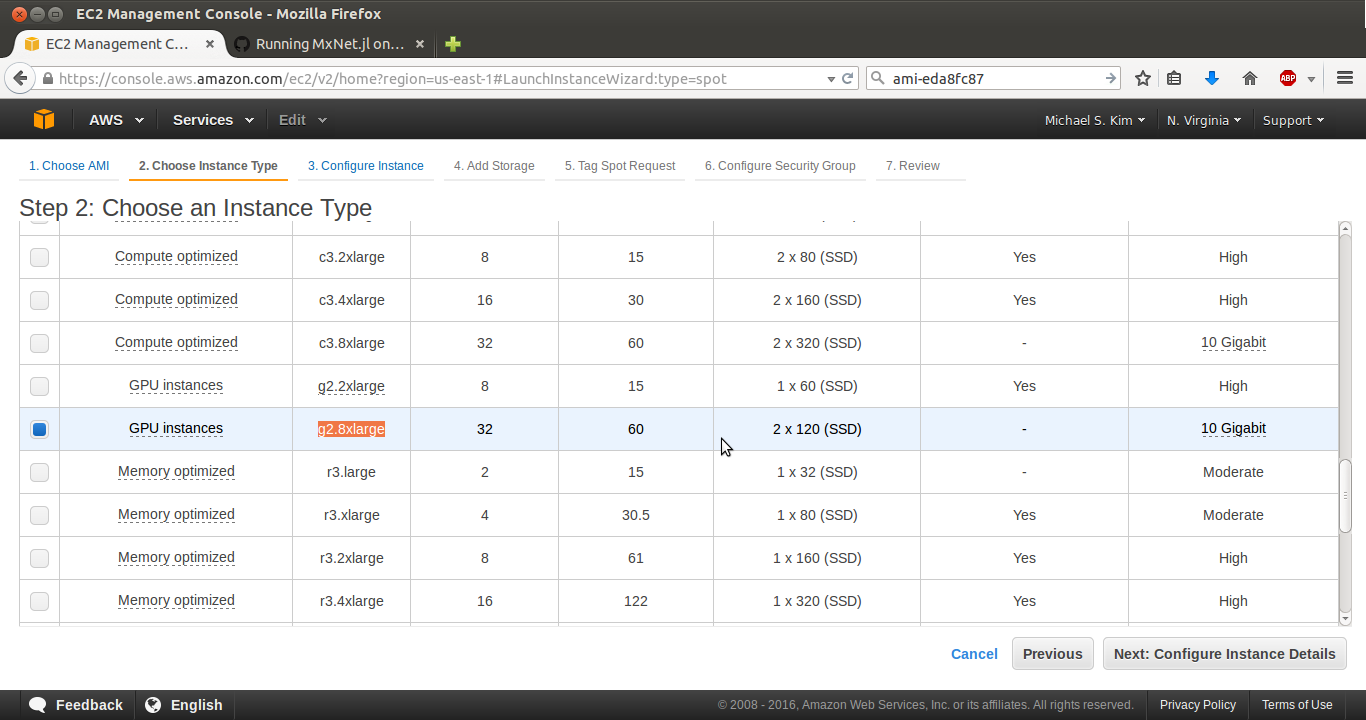This screenshot has width=1366, height=720.
Task: Open the Firefox hamburger menu
Action: point(1343,78)
